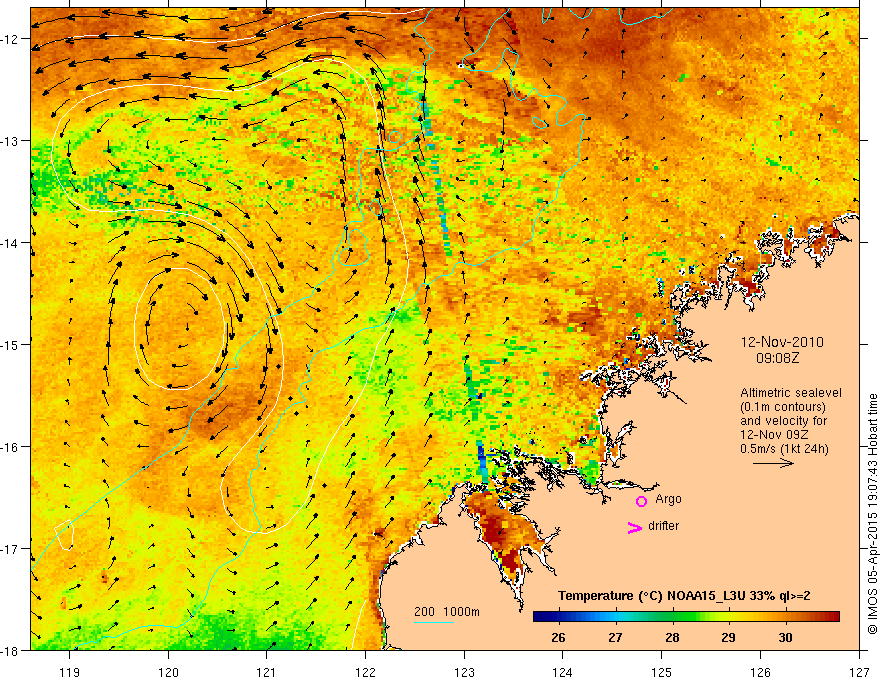Click the '12-Nov 09Z' legend line
This screenshot has height=680, width=880.
[x=772, y=435]
